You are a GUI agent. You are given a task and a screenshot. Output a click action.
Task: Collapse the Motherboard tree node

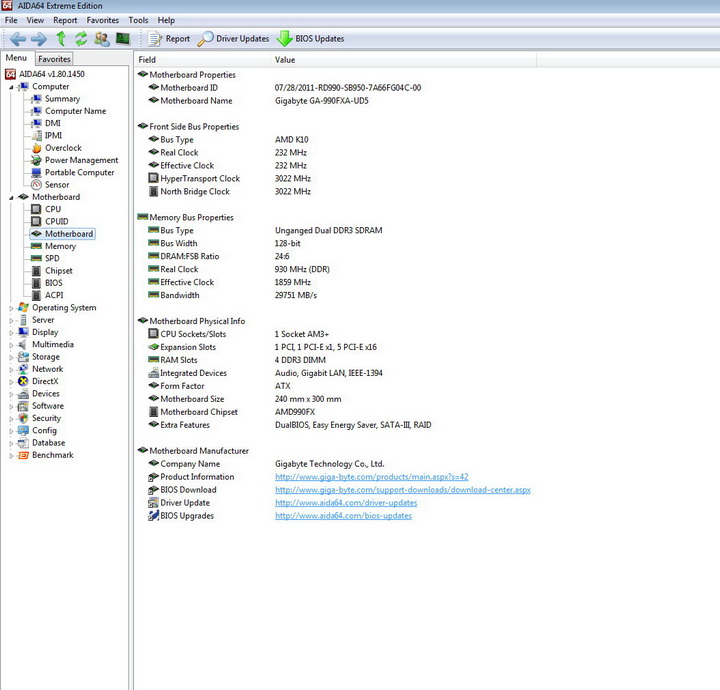11,198
